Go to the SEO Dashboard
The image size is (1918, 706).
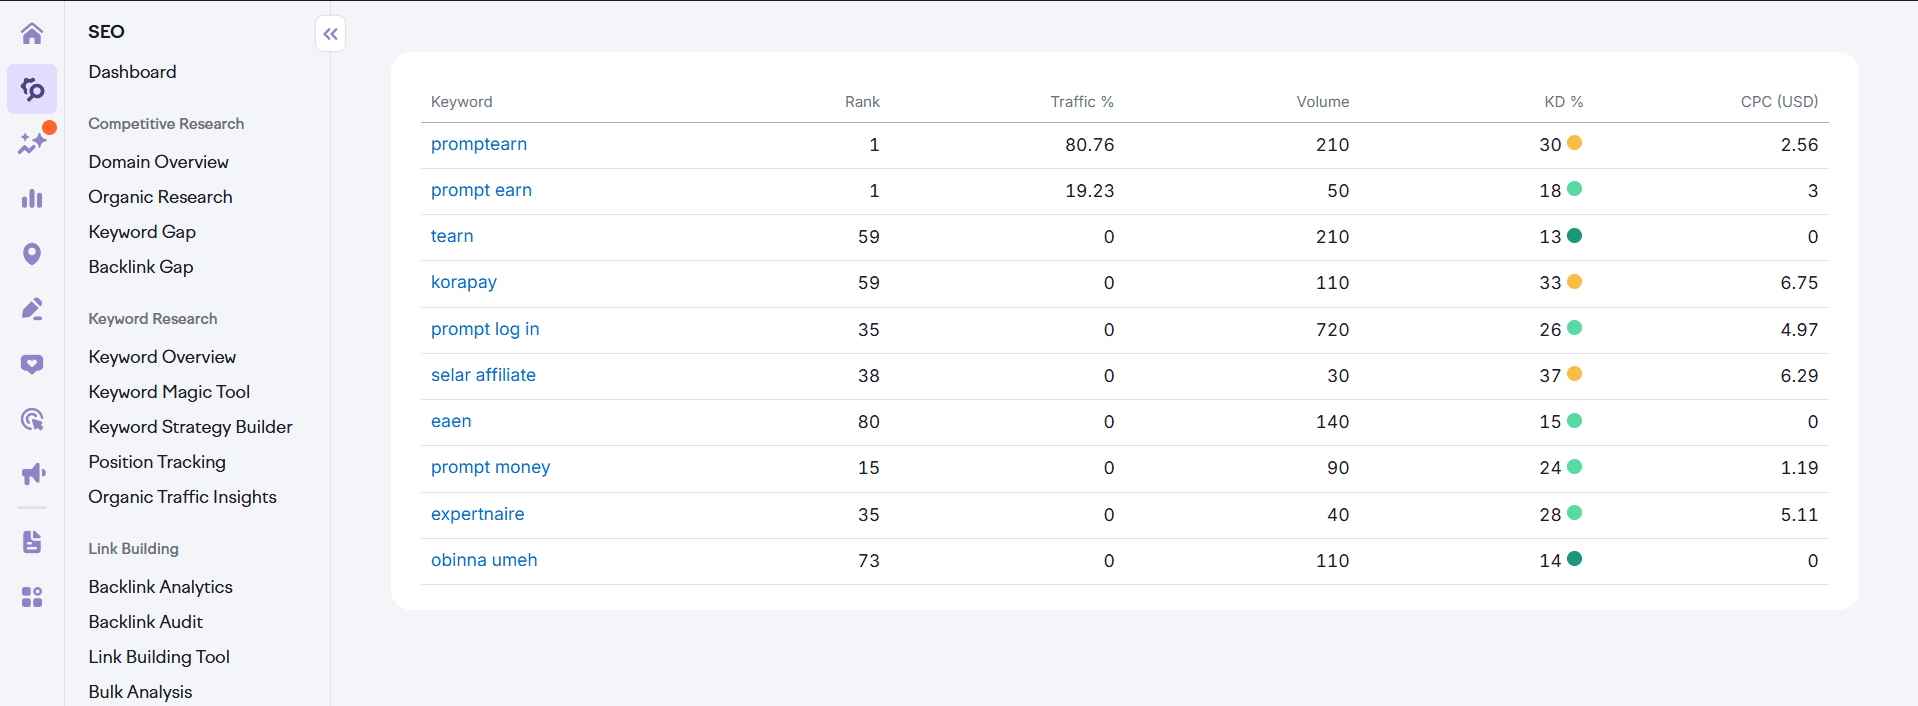132,72
